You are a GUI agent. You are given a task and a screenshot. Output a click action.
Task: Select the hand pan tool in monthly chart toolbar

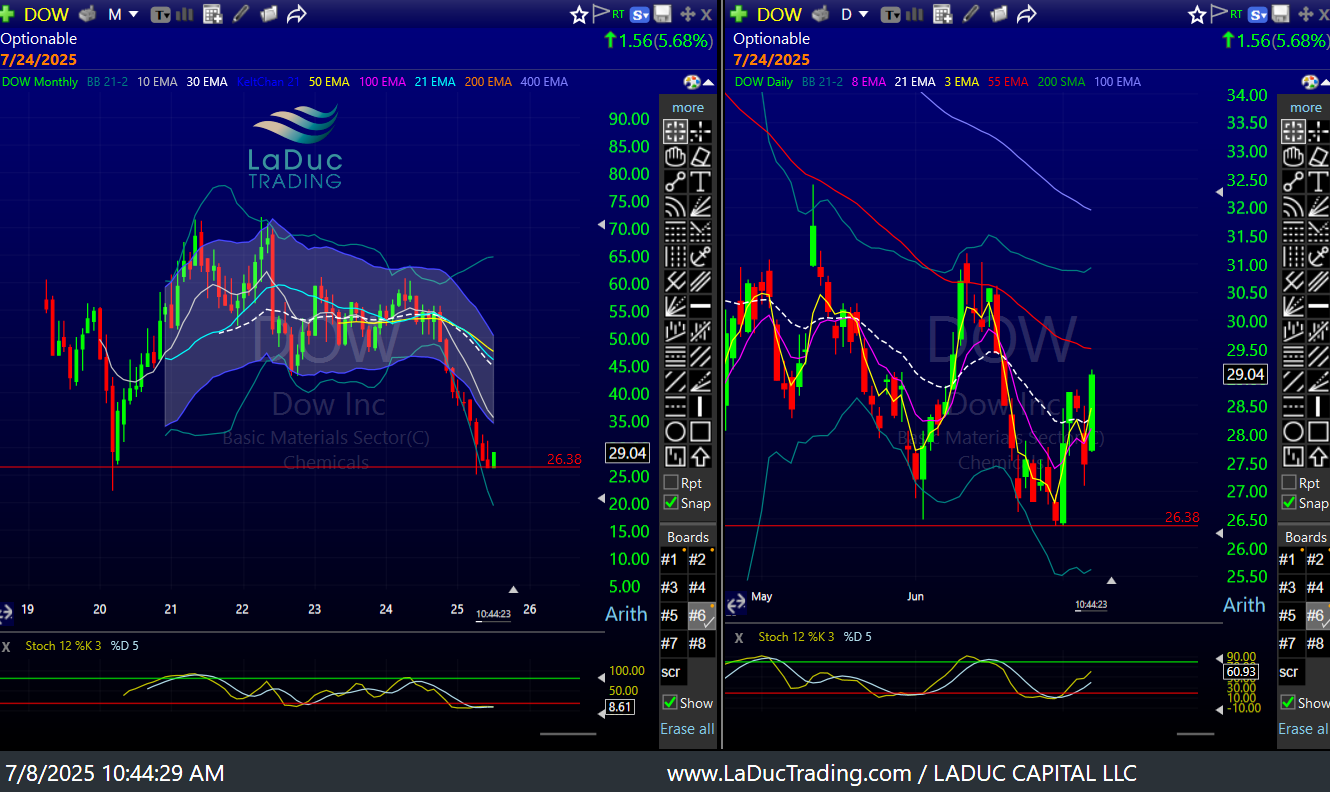(675, 156)
